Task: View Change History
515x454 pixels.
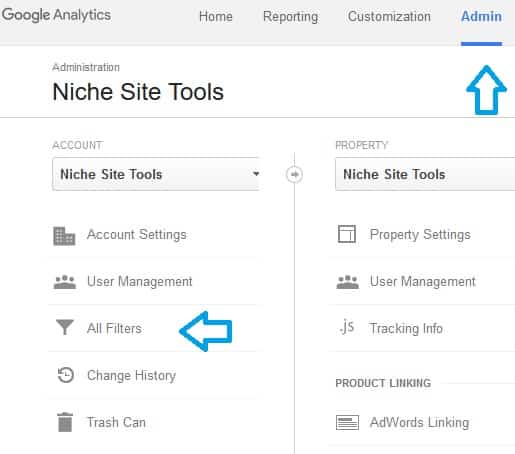Action: [x=131, y=376]
